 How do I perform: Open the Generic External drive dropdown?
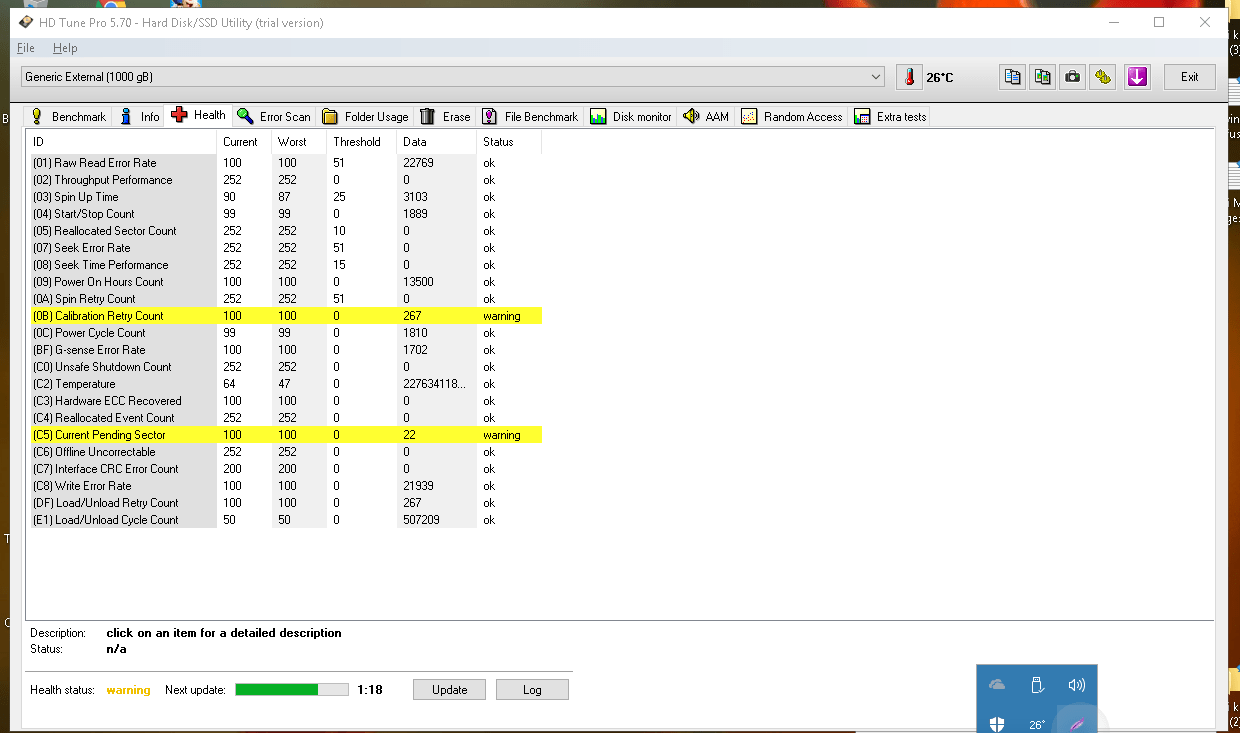coord(453,77)
